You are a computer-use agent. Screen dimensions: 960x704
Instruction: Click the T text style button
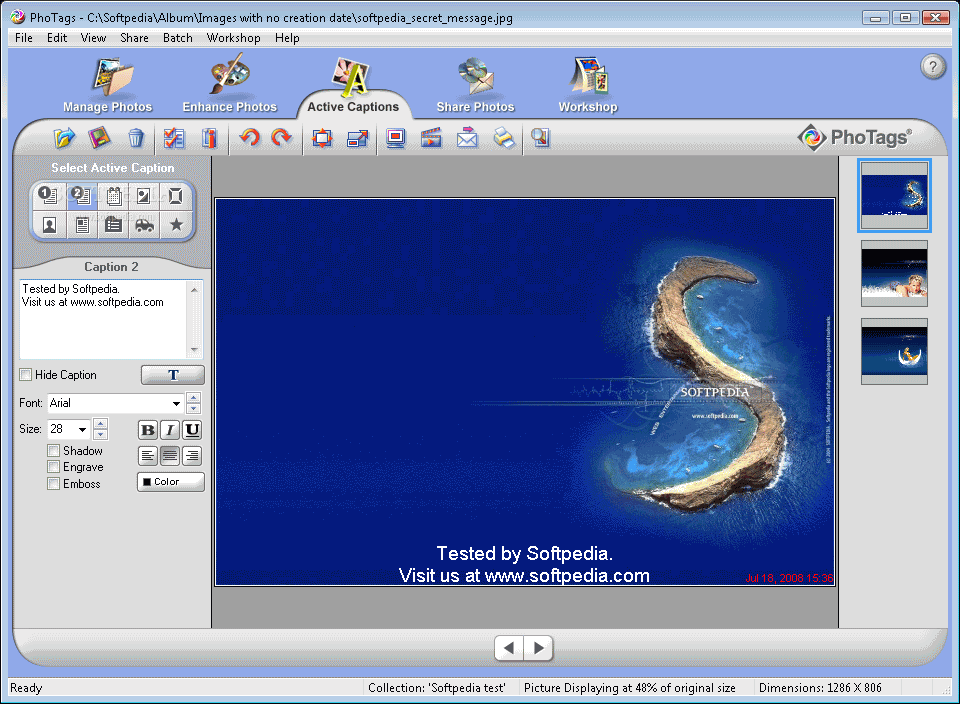(x=173, y=375)
